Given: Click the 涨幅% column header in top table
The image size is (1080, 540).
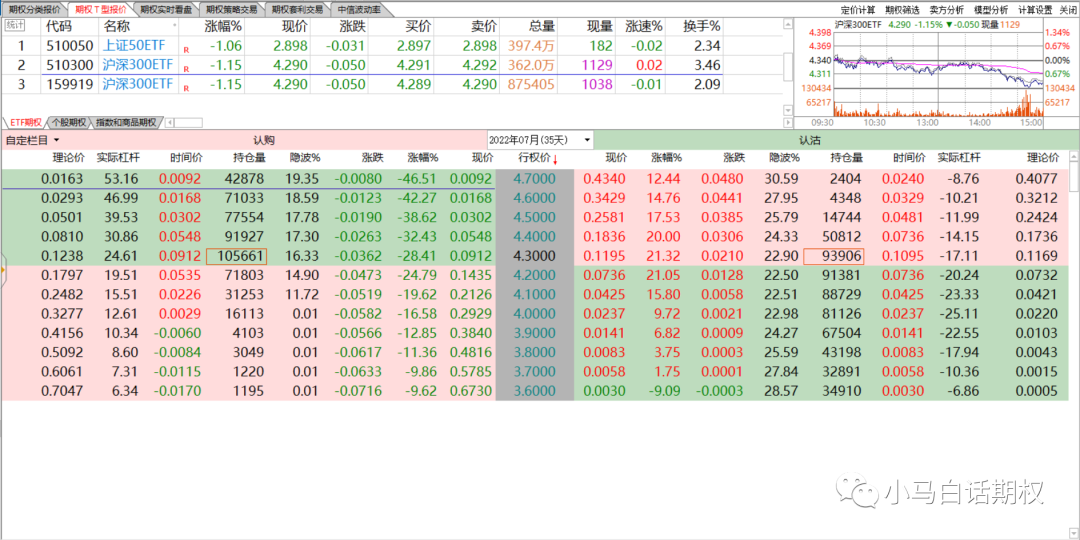Looking at the screenshot, I should [223, 25].
